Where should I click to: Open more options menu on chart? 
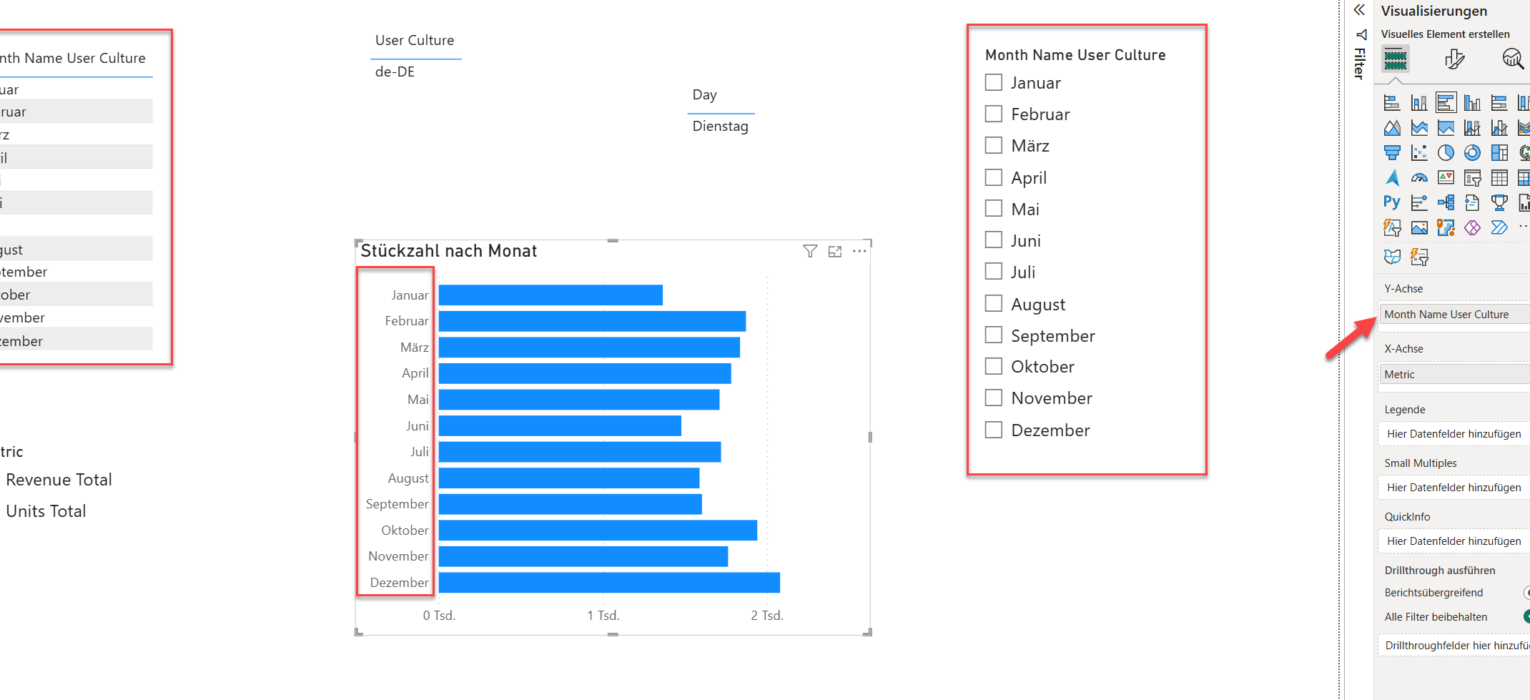pos(859,252)
